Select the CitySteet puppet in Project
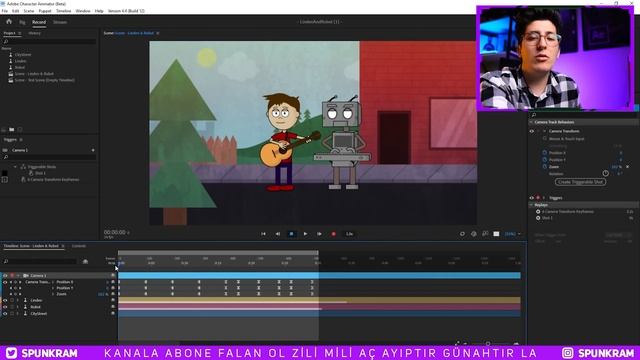Image resolution: width=640 pixels, height=360 pixels. click(x=23, y=54)
